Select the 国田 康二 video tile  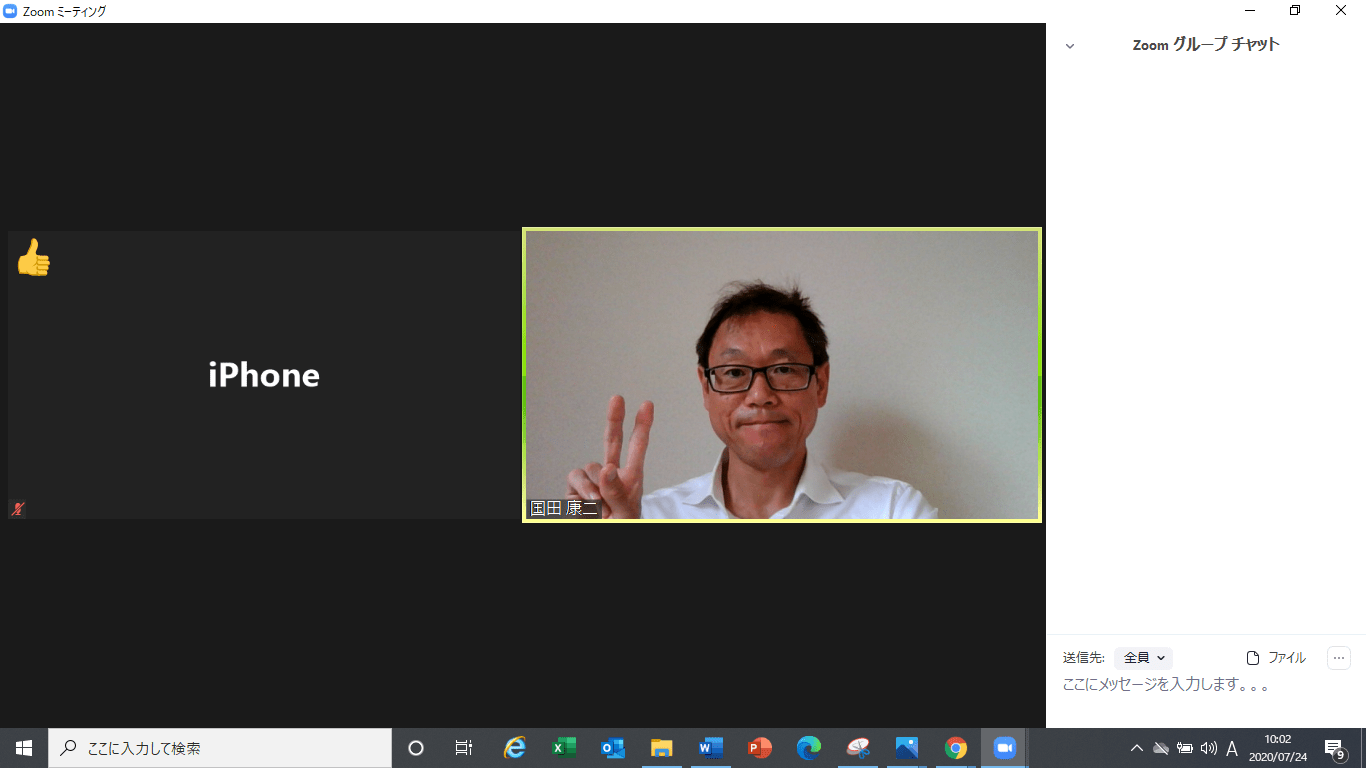tap(781, 375)
